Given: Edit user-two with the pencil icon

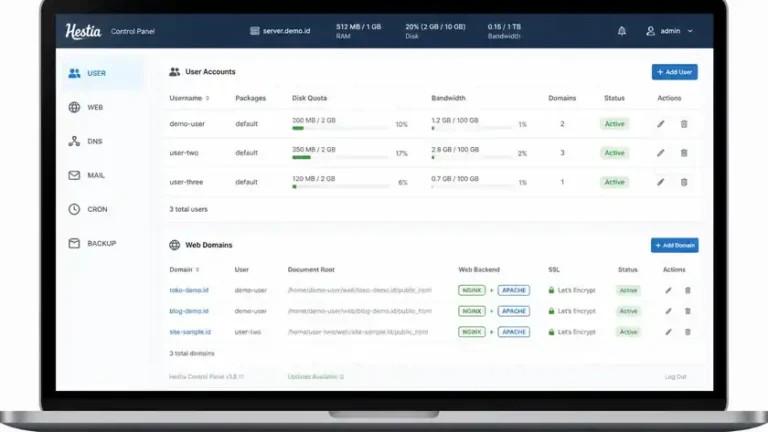Looking at the screenshot, I should tap(661, 153).
